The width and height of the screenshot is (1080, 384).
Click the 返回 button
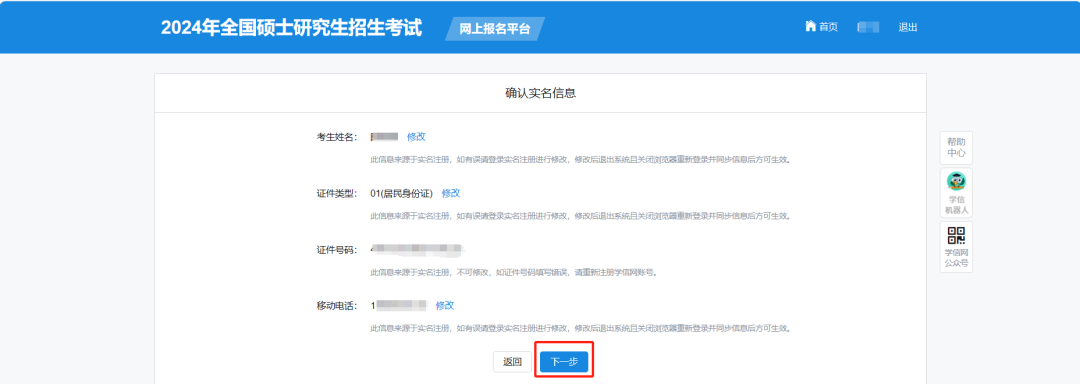coord(512,362)
